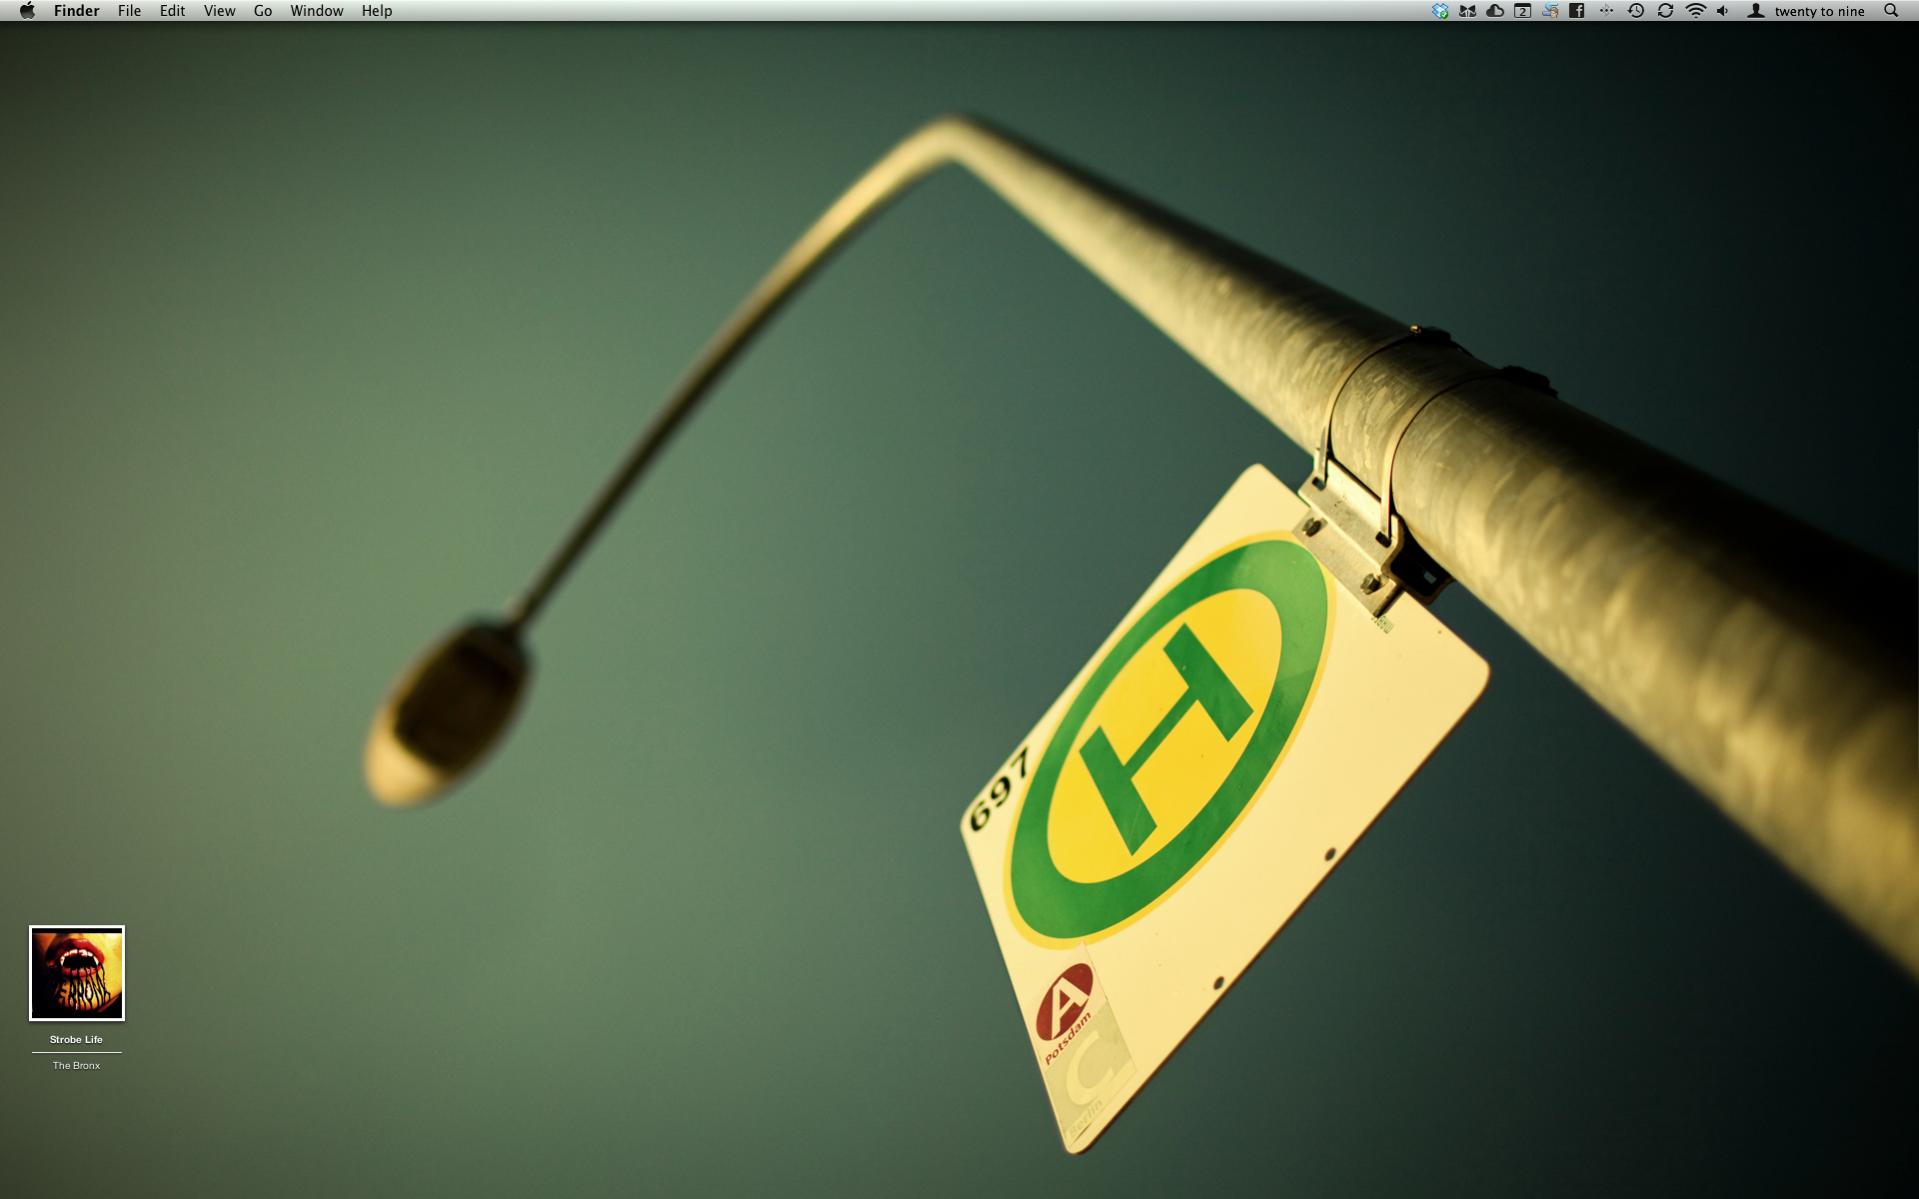Open the Edit menu
1919x1199 pixels.
tap(172, 11)
